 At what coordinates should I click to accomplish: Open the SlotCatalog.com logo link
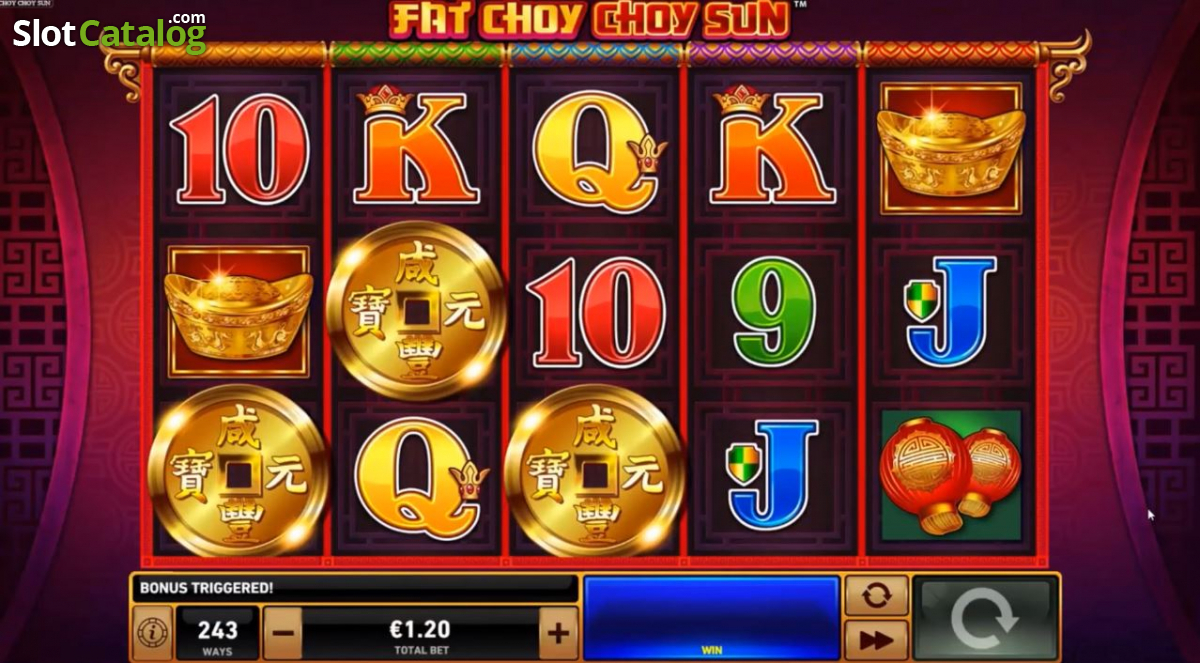[109, 32]
